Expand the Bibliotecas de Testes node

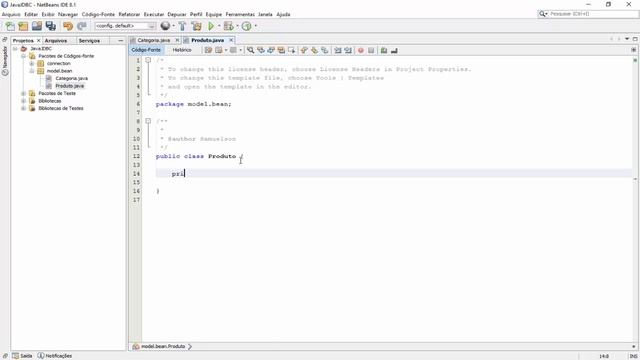click(x=24, y=108)
